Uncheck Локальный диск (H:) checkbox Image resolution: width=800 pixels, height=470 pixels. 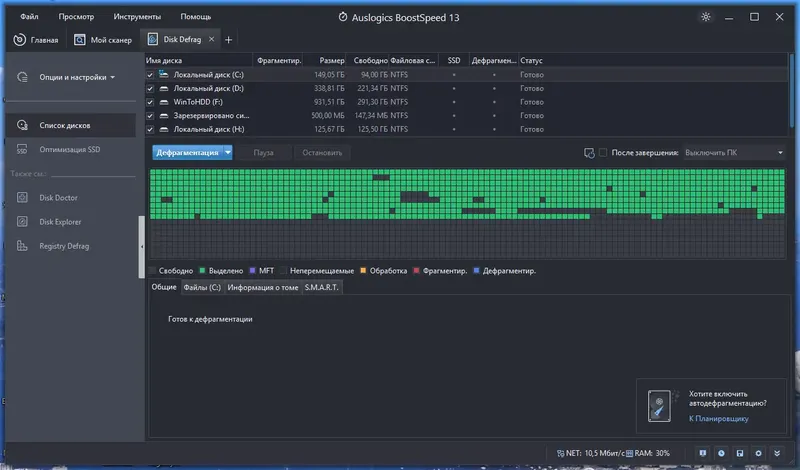150,130
